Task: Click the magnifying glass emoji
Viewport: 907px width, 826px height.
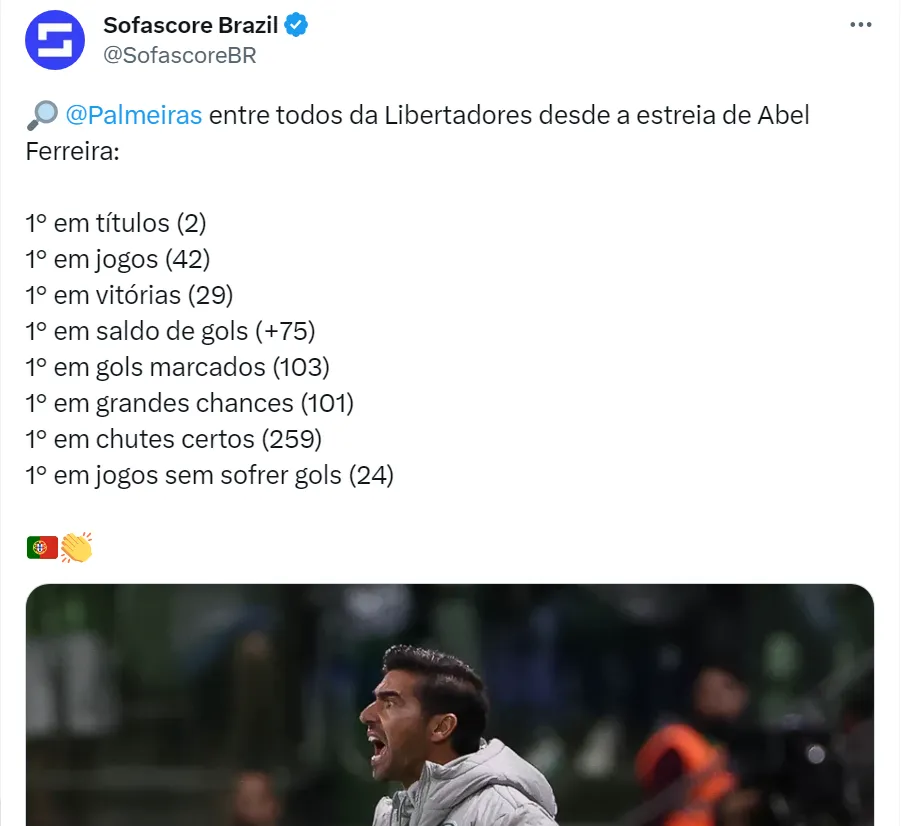Action: point(41,116)
